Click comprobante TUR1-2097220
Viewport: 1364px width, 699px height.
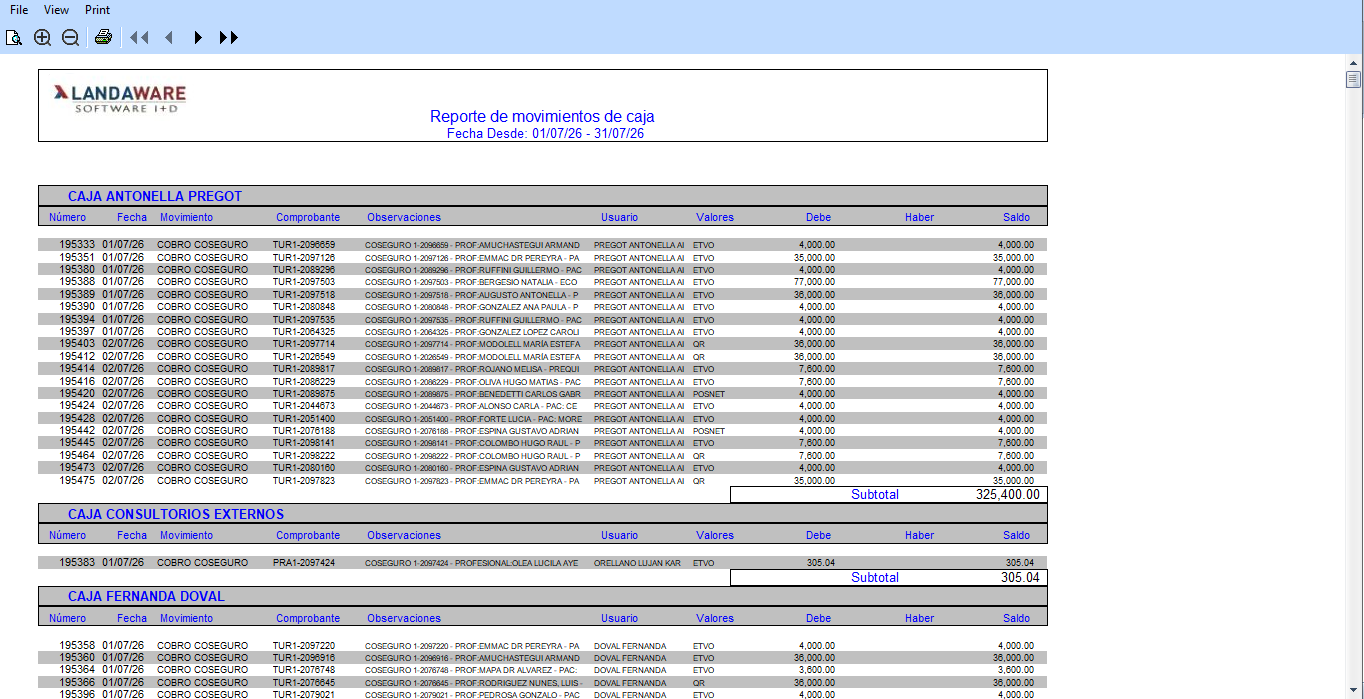click(x=304, y=645)
